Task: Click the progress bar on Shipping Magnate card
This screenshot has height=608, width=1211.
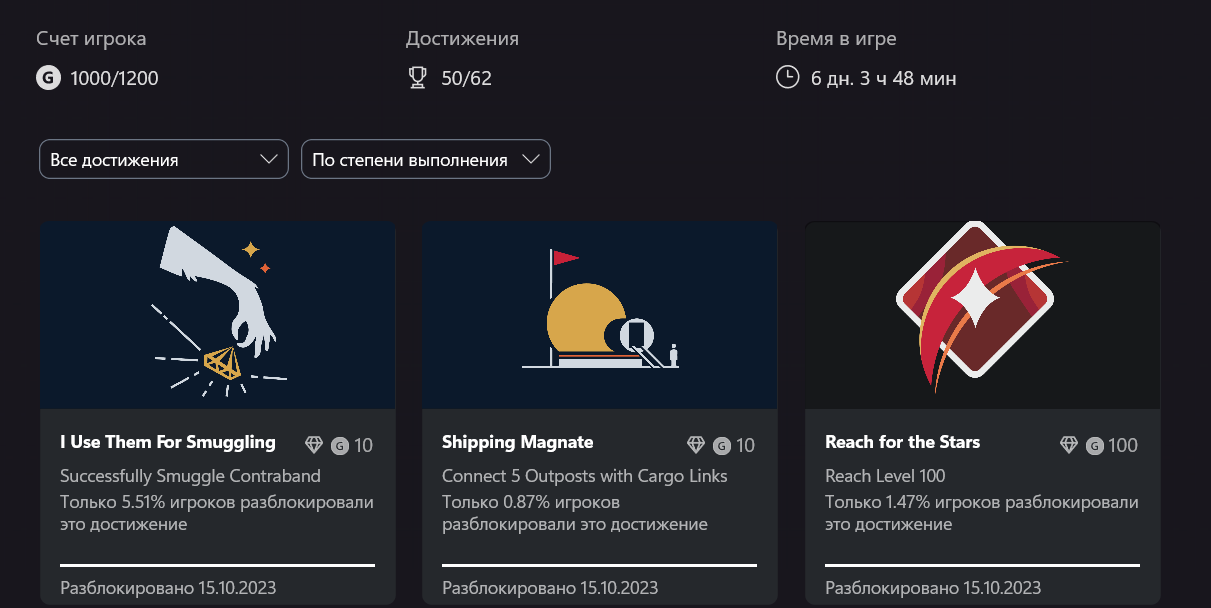Action: click(x=599, y=565)
